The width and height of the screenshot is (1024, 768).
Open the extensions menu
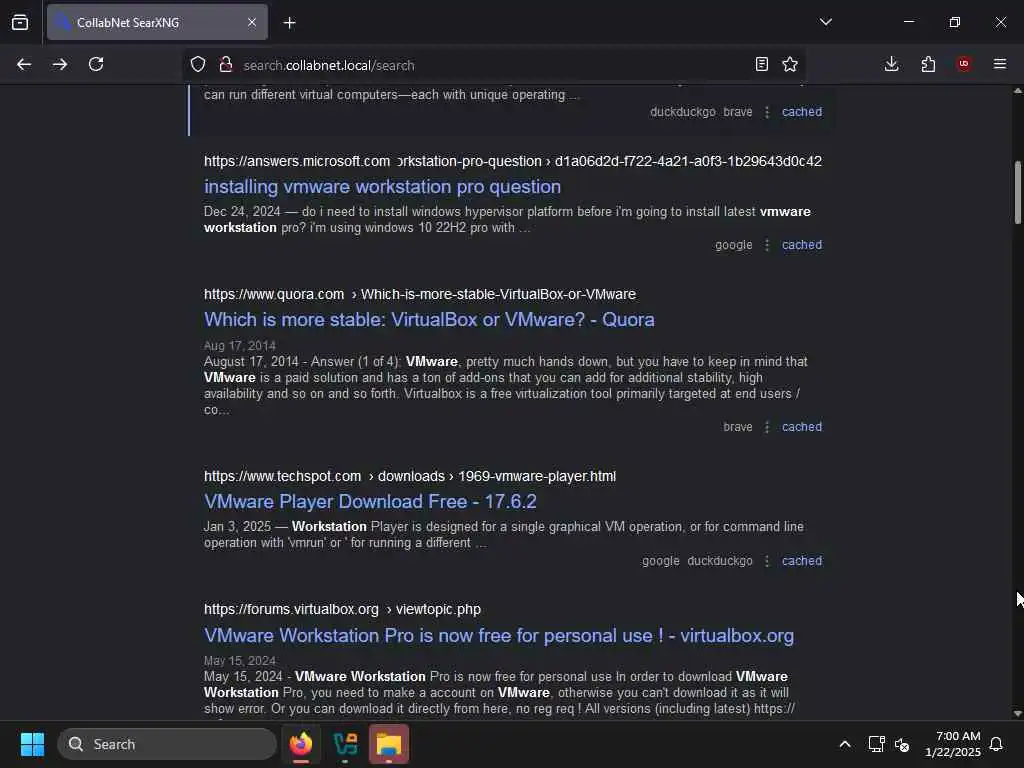[928, 64]
